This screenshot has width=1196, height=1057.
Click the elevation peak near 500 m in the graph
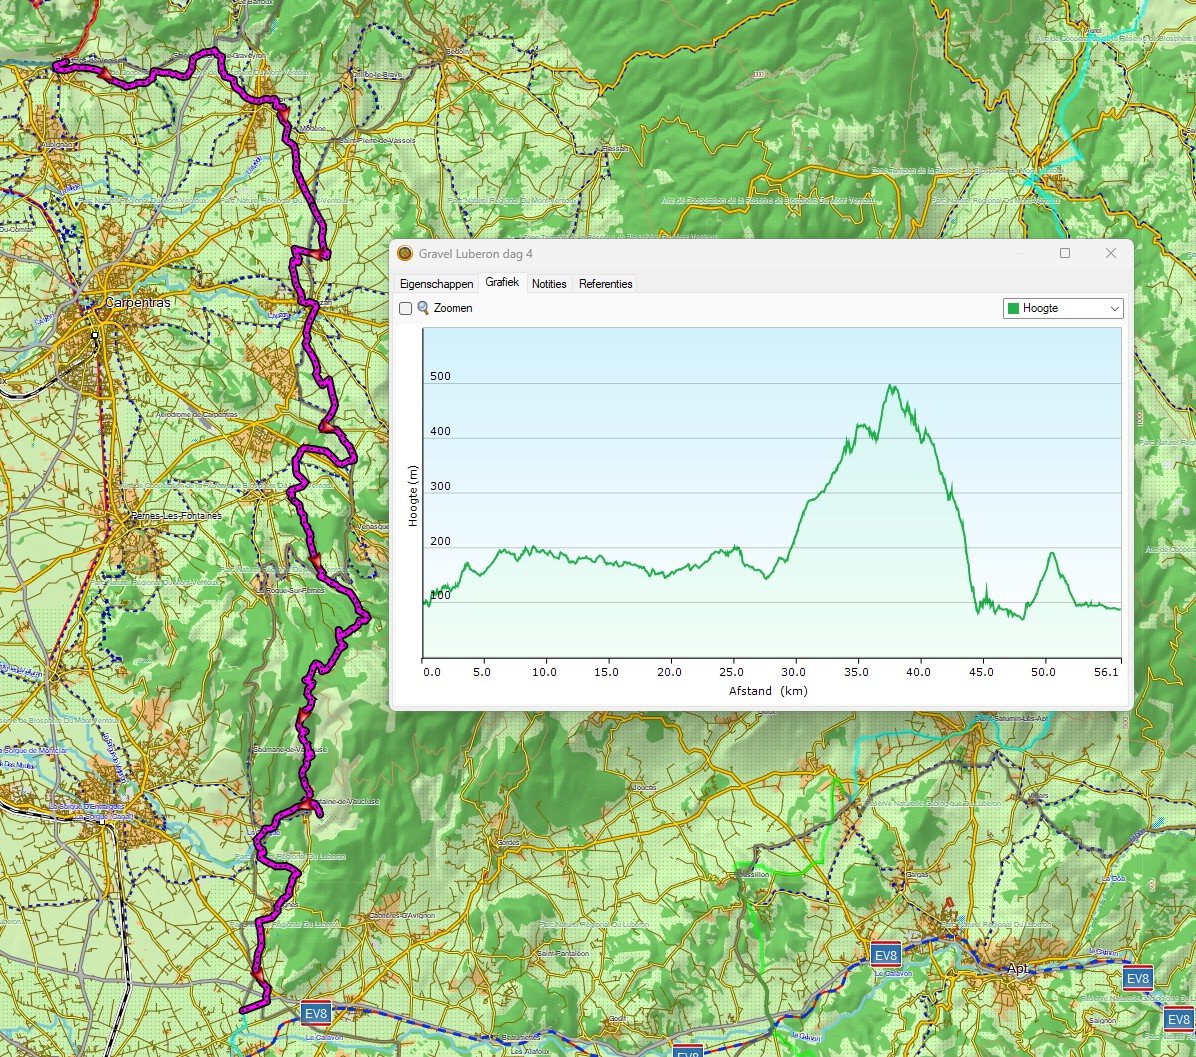[890, 386]
